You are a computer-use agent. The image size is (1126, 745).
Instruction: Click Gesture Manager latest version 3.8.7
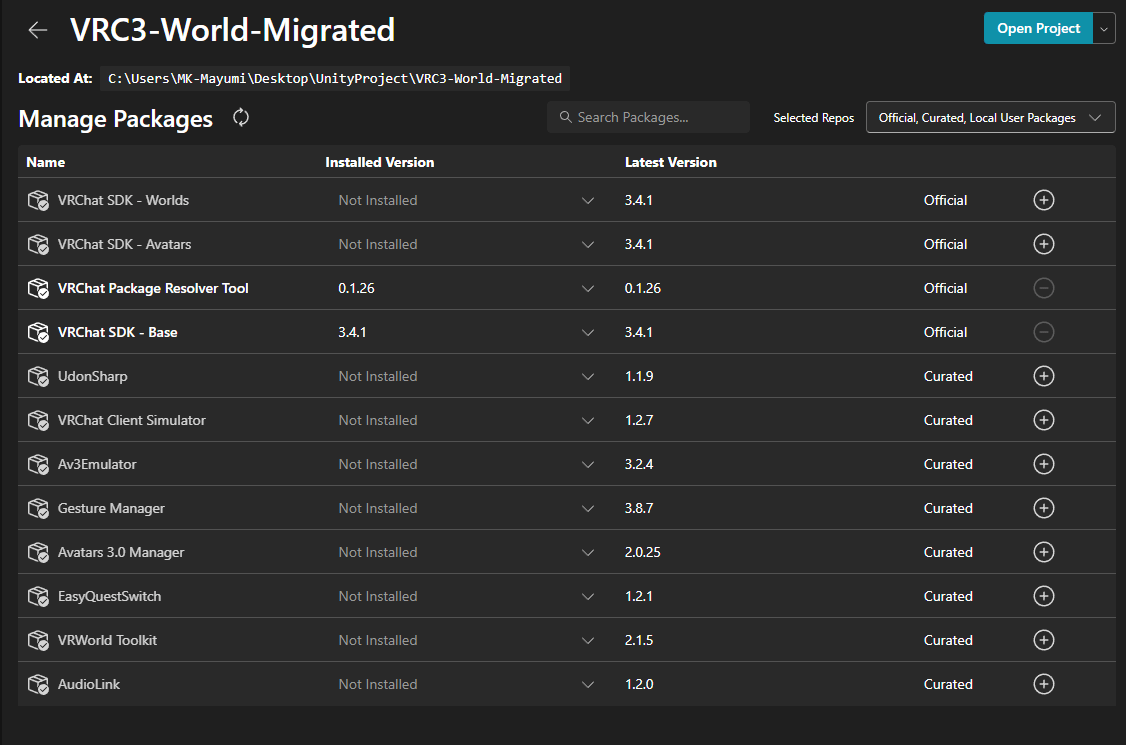[639, 508]
